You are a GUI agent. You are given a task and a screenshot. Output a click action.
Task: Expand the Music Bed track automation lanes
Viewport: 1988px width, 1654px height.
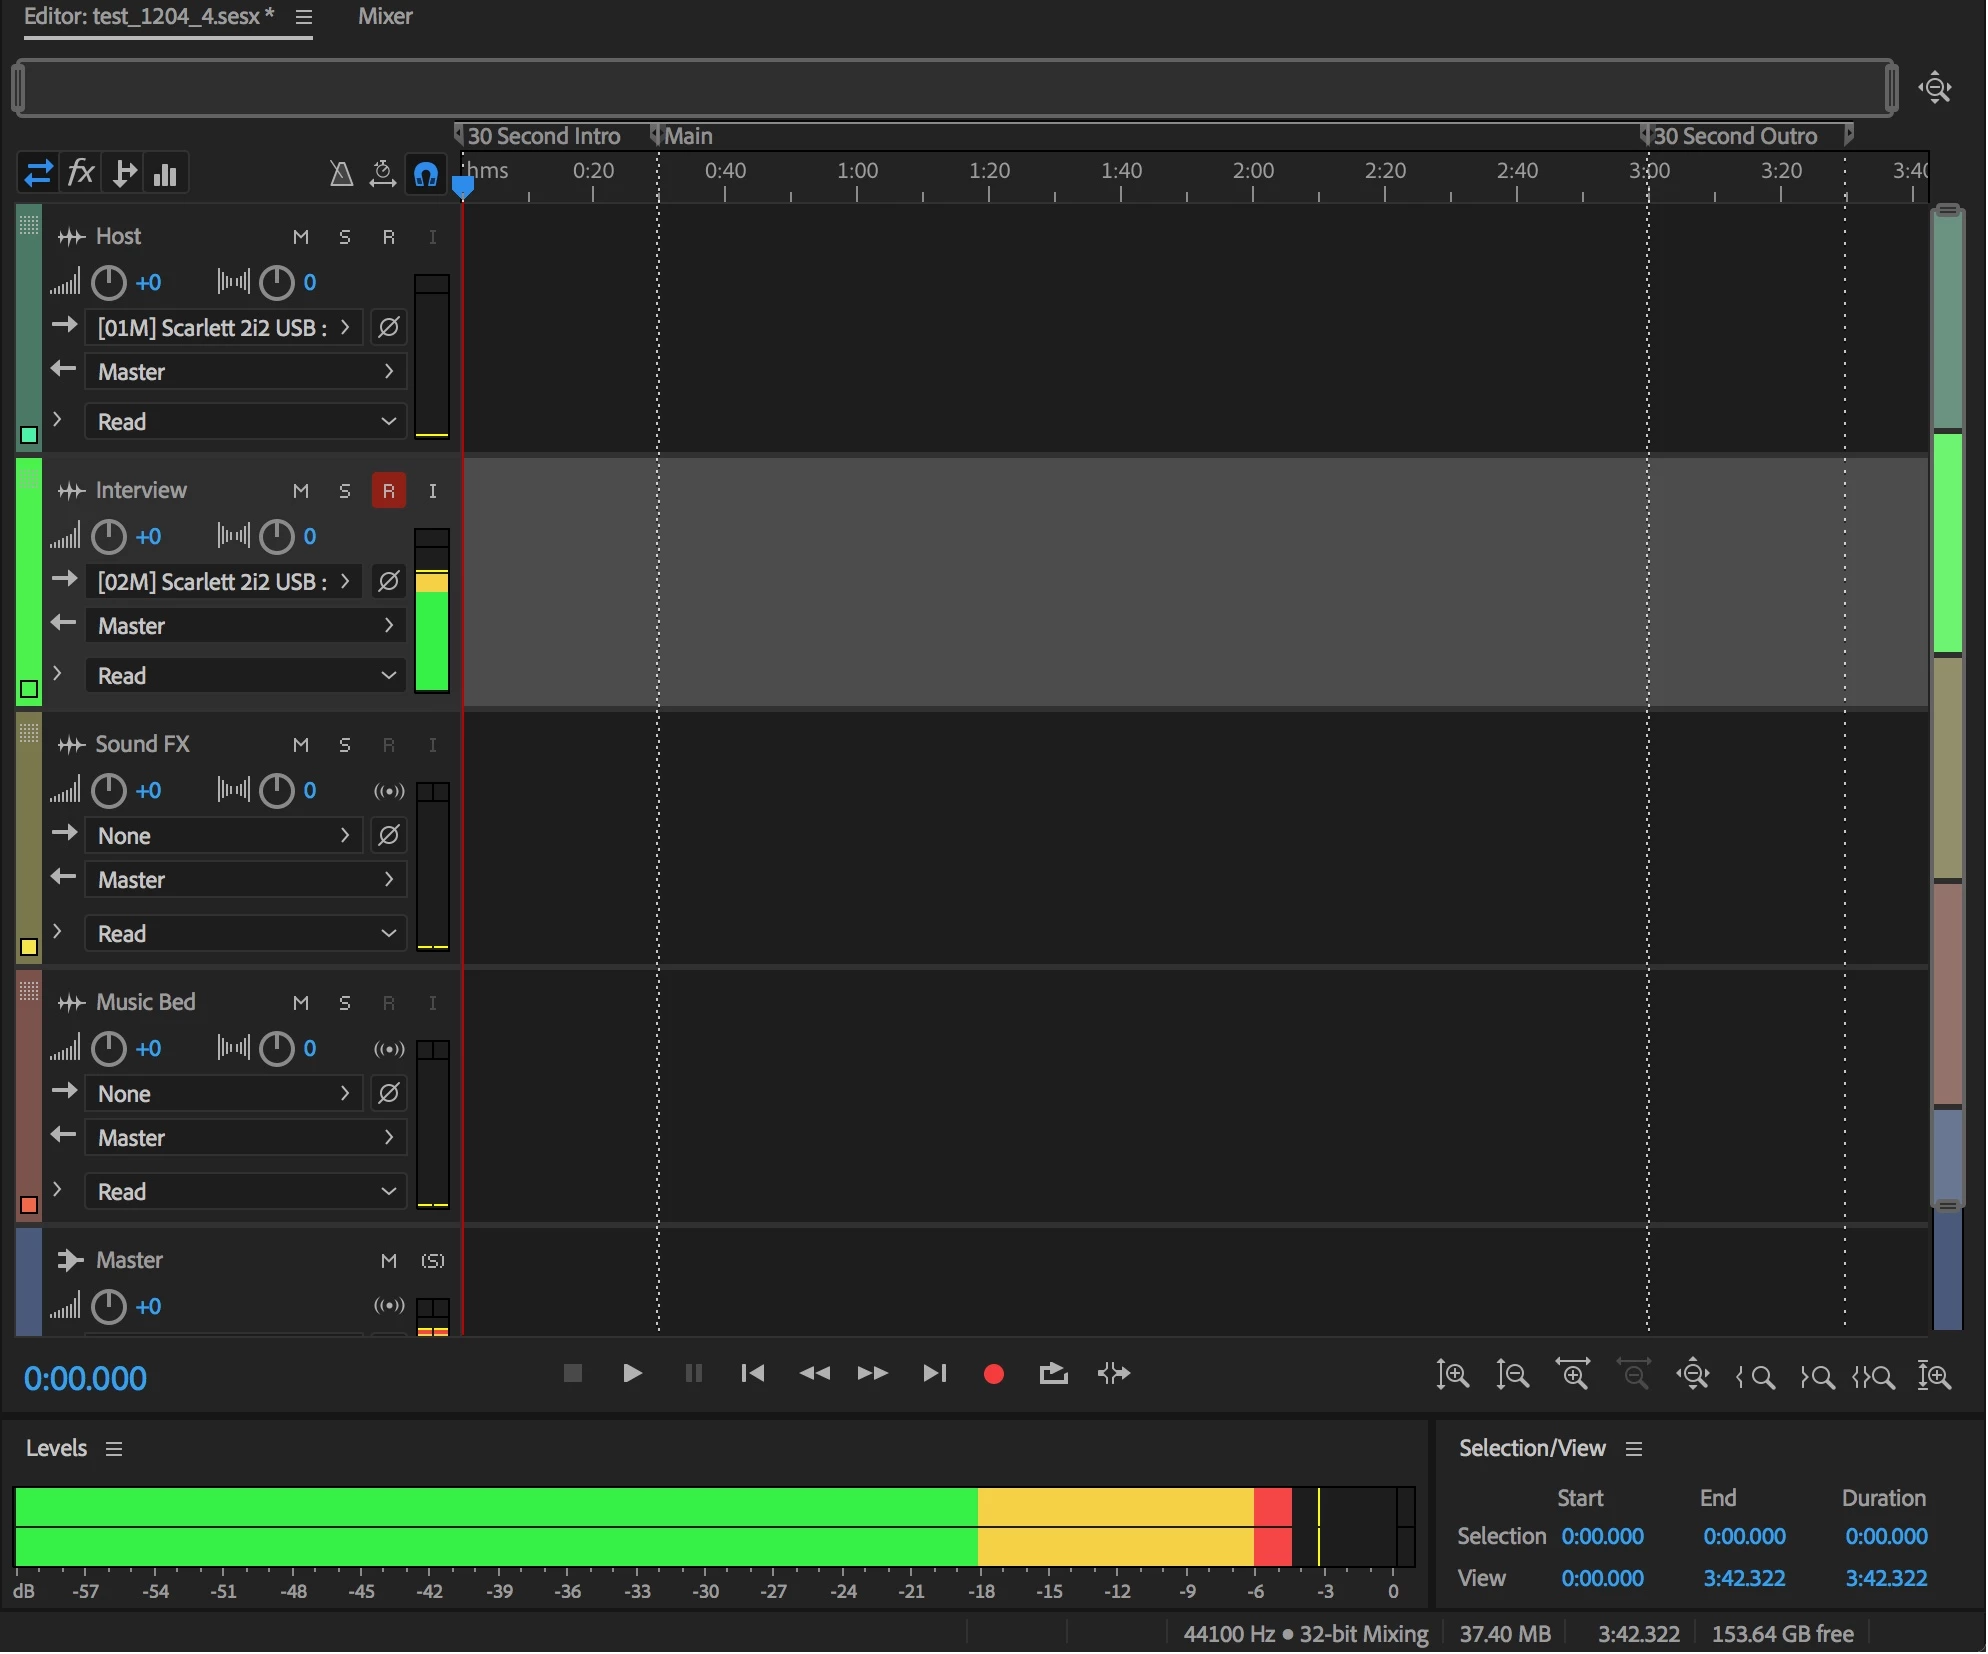pyautogui.click(x=58, y=1190)
